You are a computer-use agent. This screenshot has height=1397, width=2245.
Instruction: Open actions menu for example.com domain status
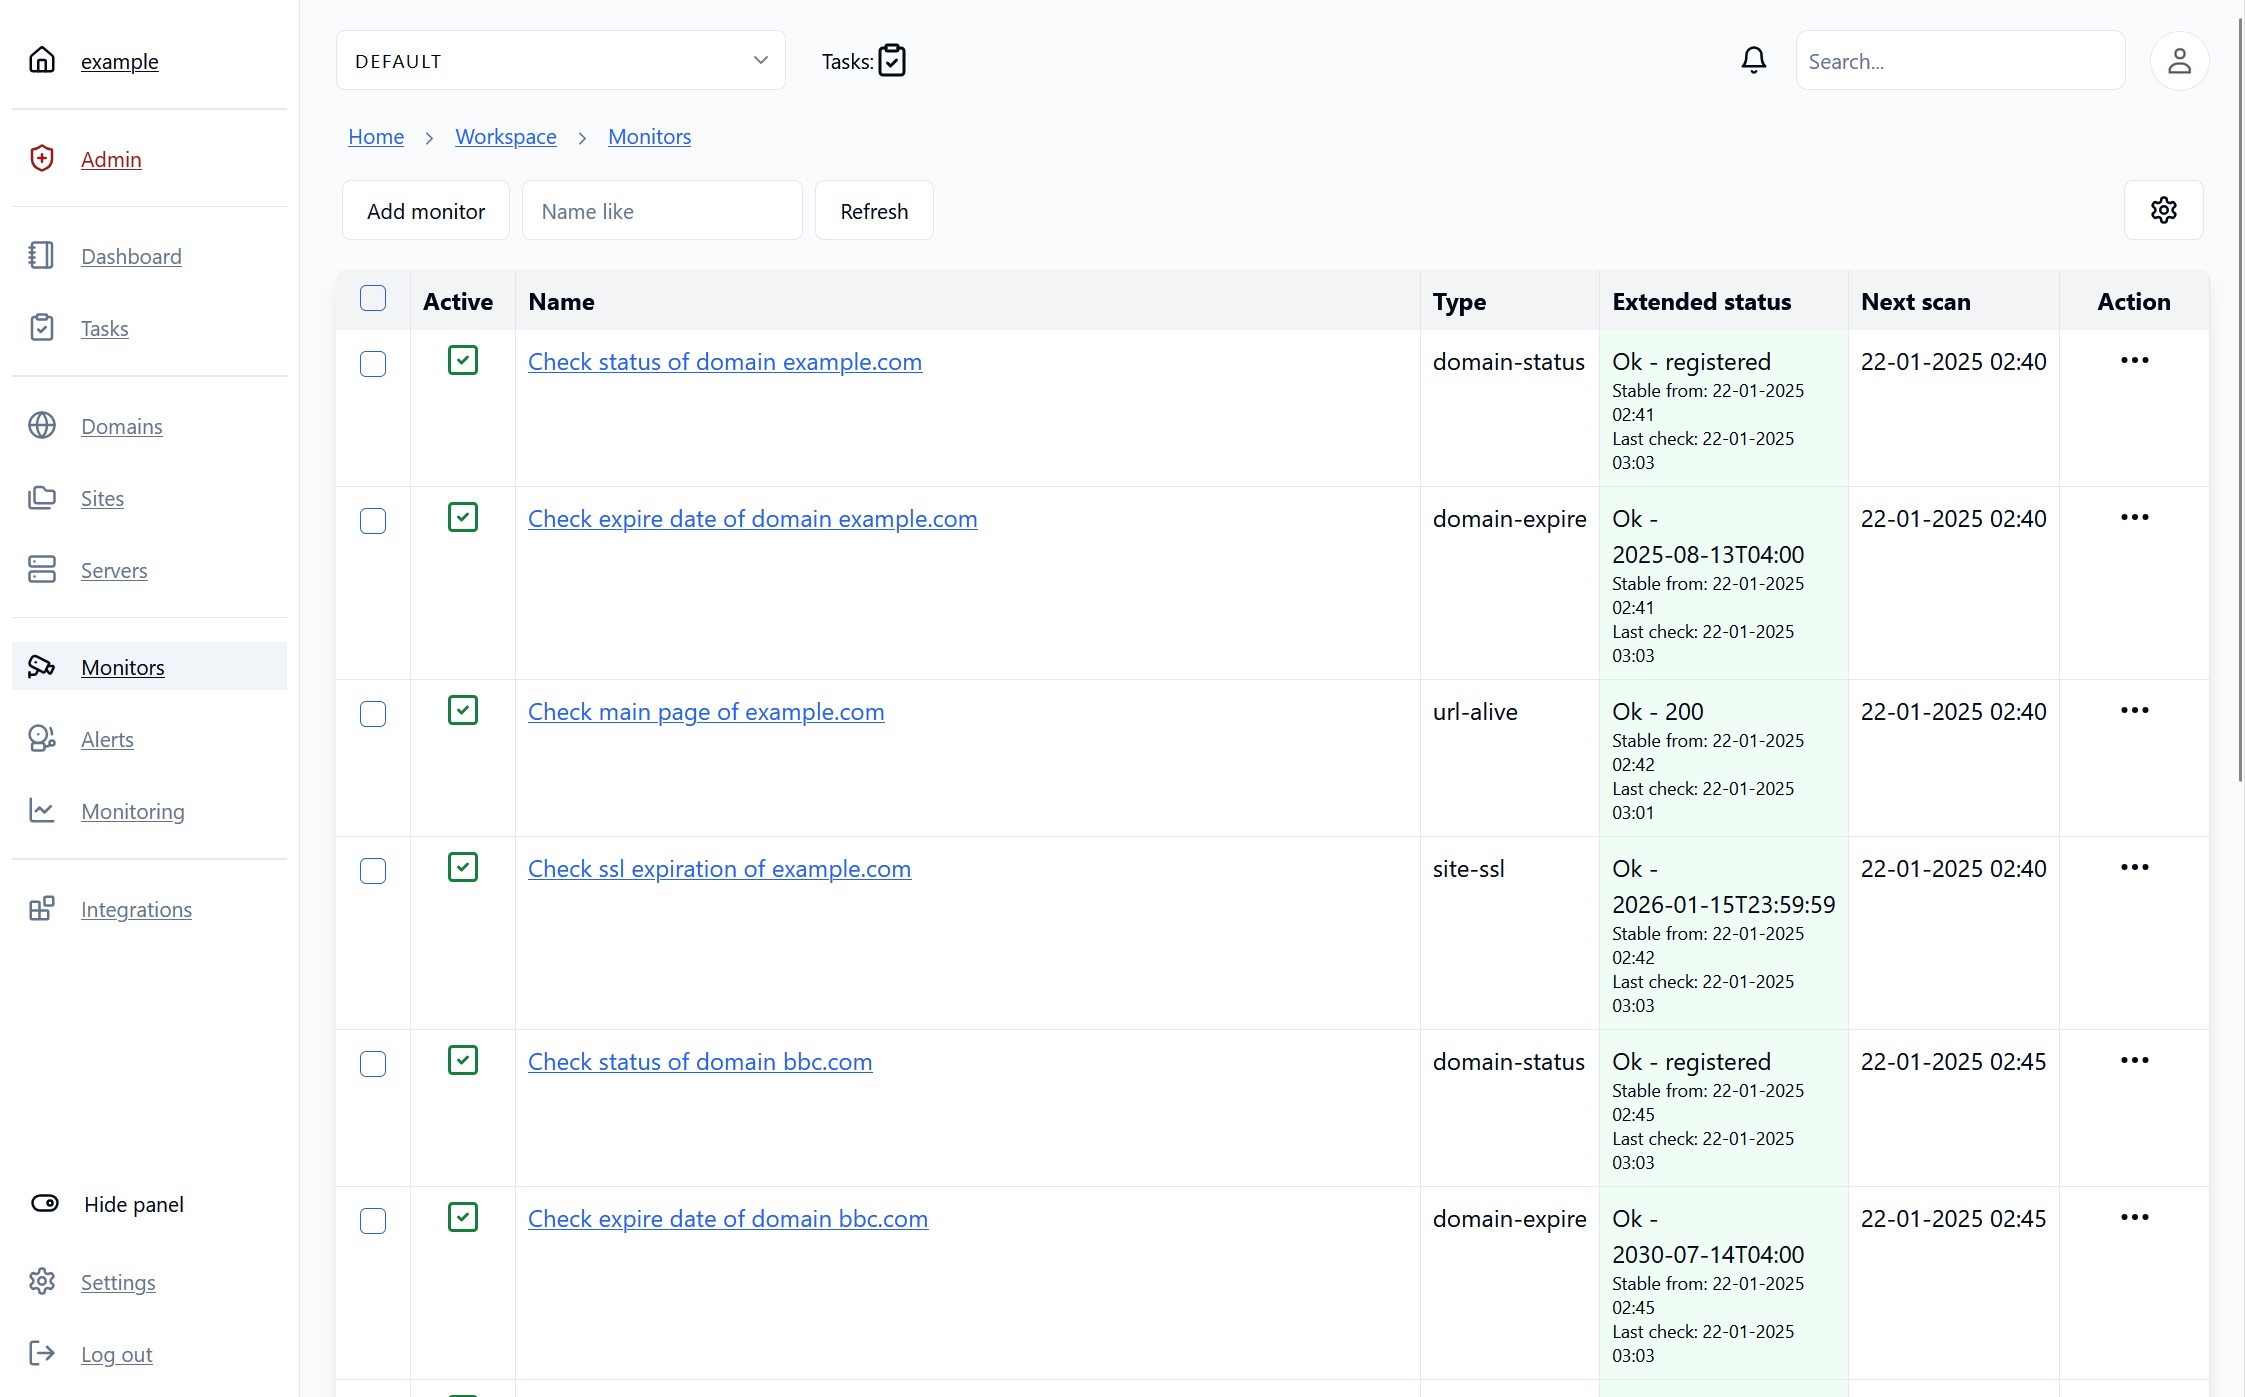(2135, 360)
